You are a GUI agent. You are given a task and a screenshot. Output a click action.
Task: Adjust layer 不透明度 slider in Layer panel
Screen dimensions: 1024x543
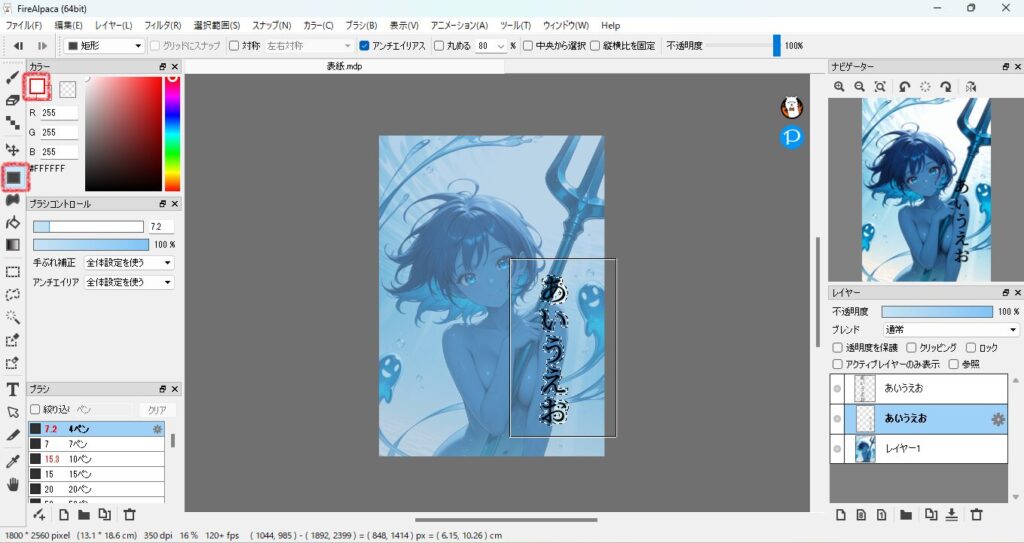936,312
